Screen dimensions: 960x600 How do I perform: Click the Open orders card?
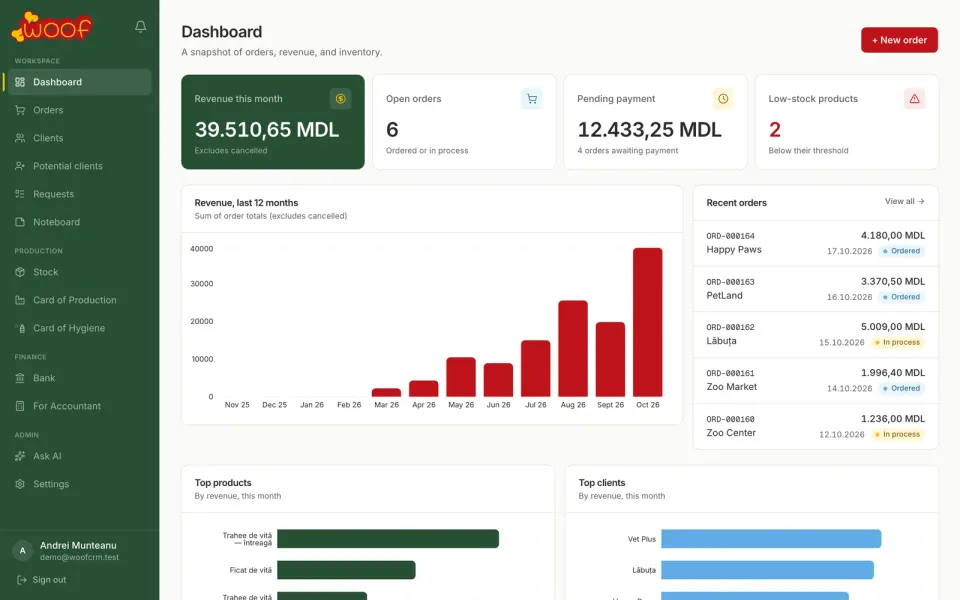[464, 122]
